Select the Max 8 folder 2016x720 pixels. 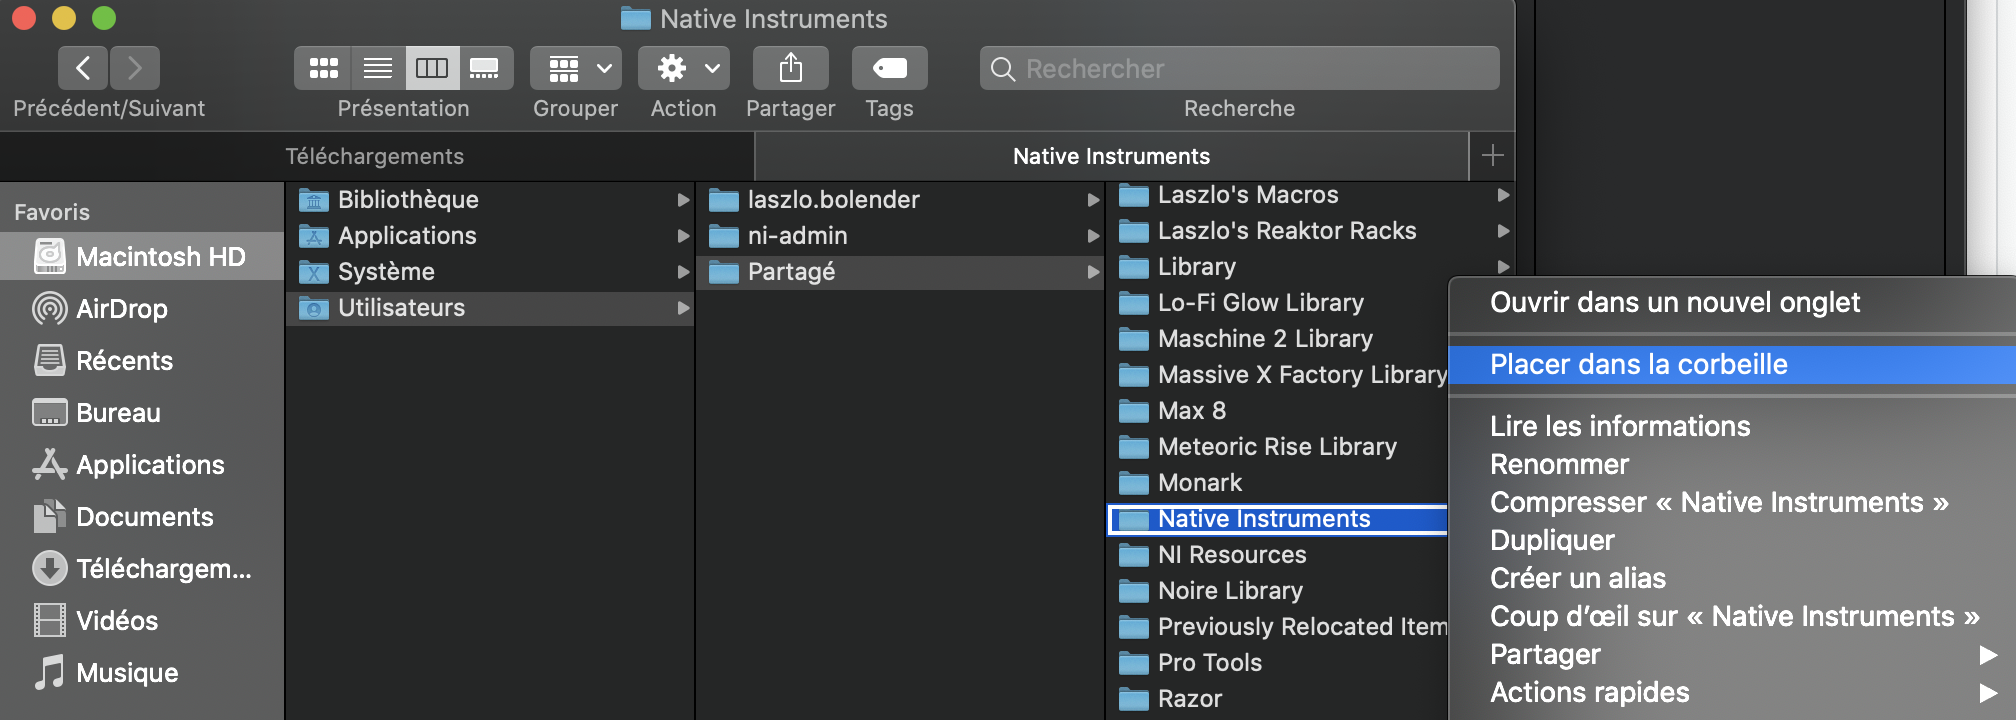tap(1278, 411)
